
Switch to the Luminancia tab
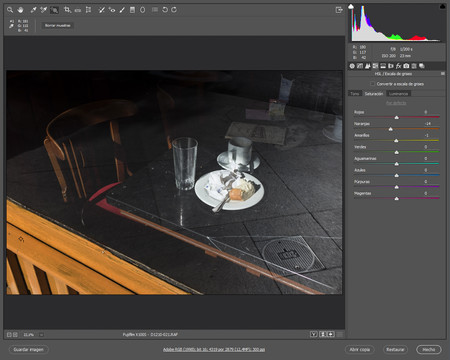coord(398,94)
